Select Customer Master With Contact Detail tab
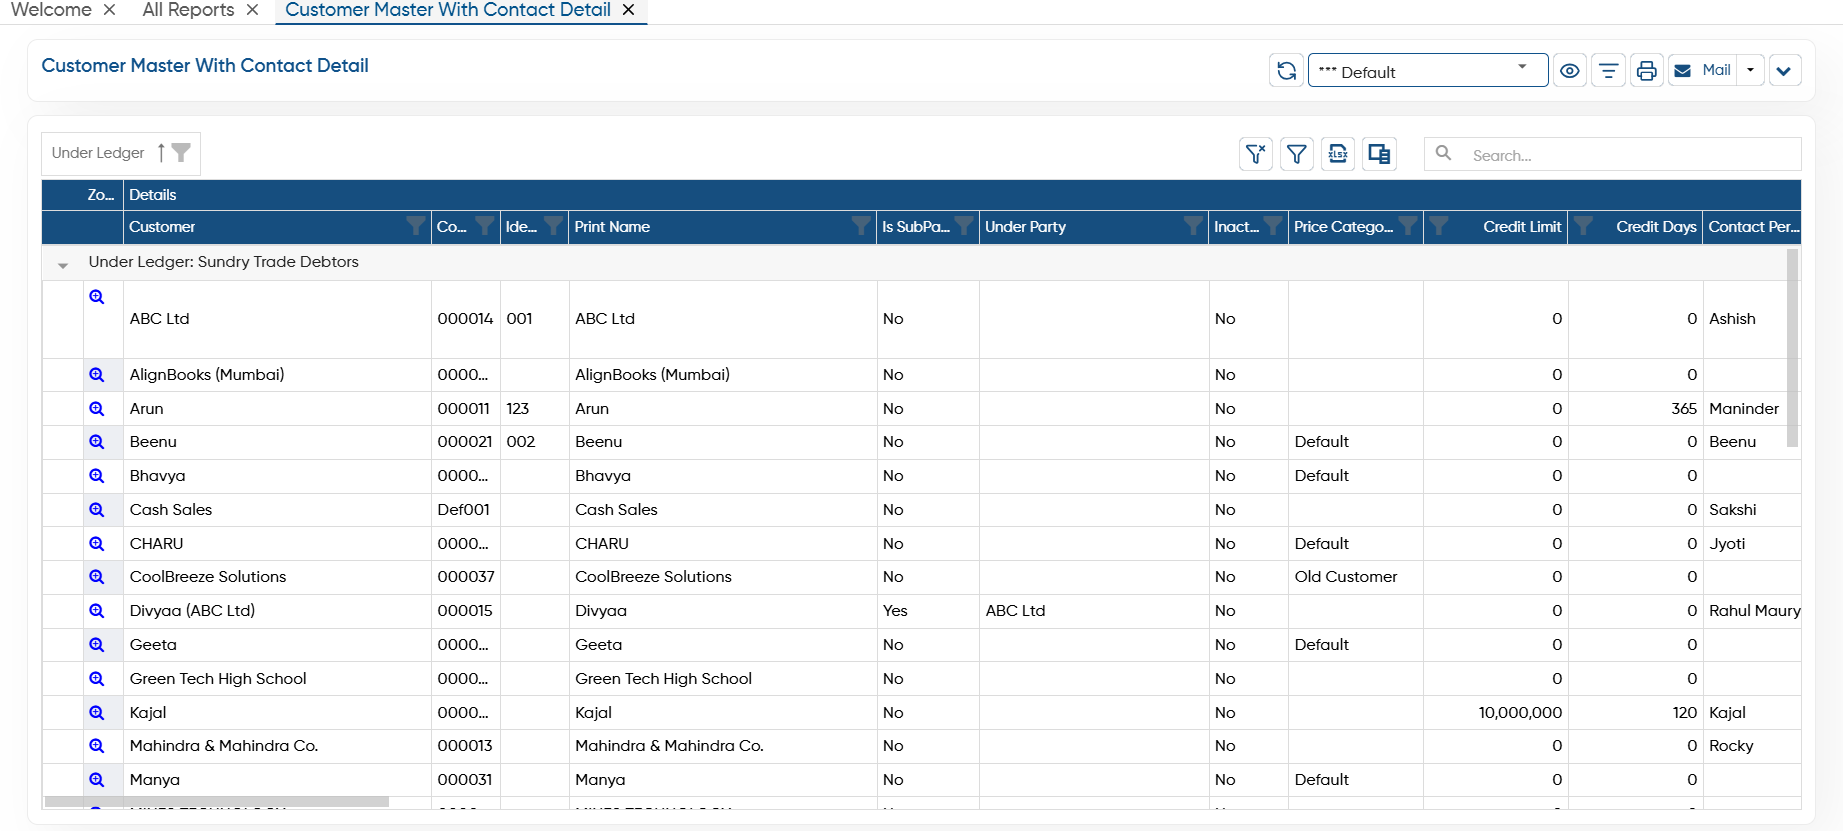 [x=448, y=10]
